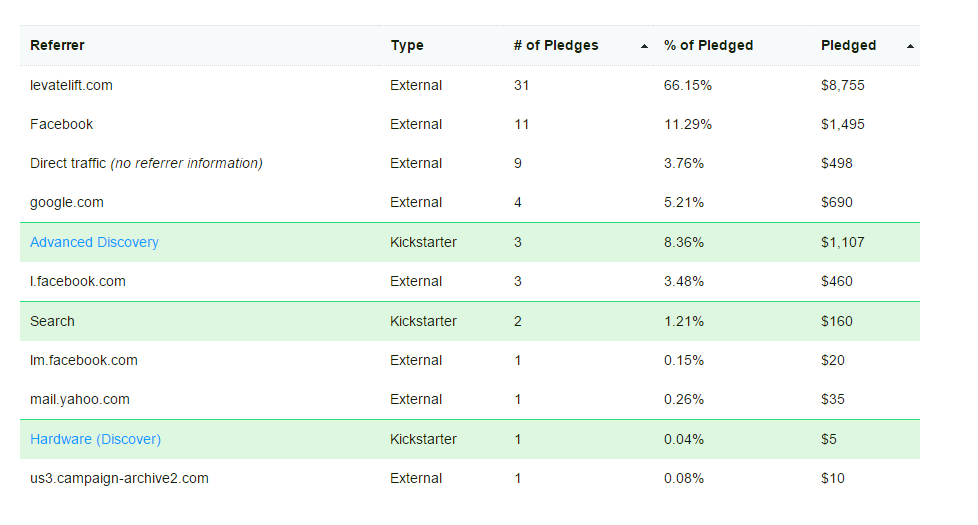Select the levatelift.com referrer row

pyautogui.click(x=71, y=85)
